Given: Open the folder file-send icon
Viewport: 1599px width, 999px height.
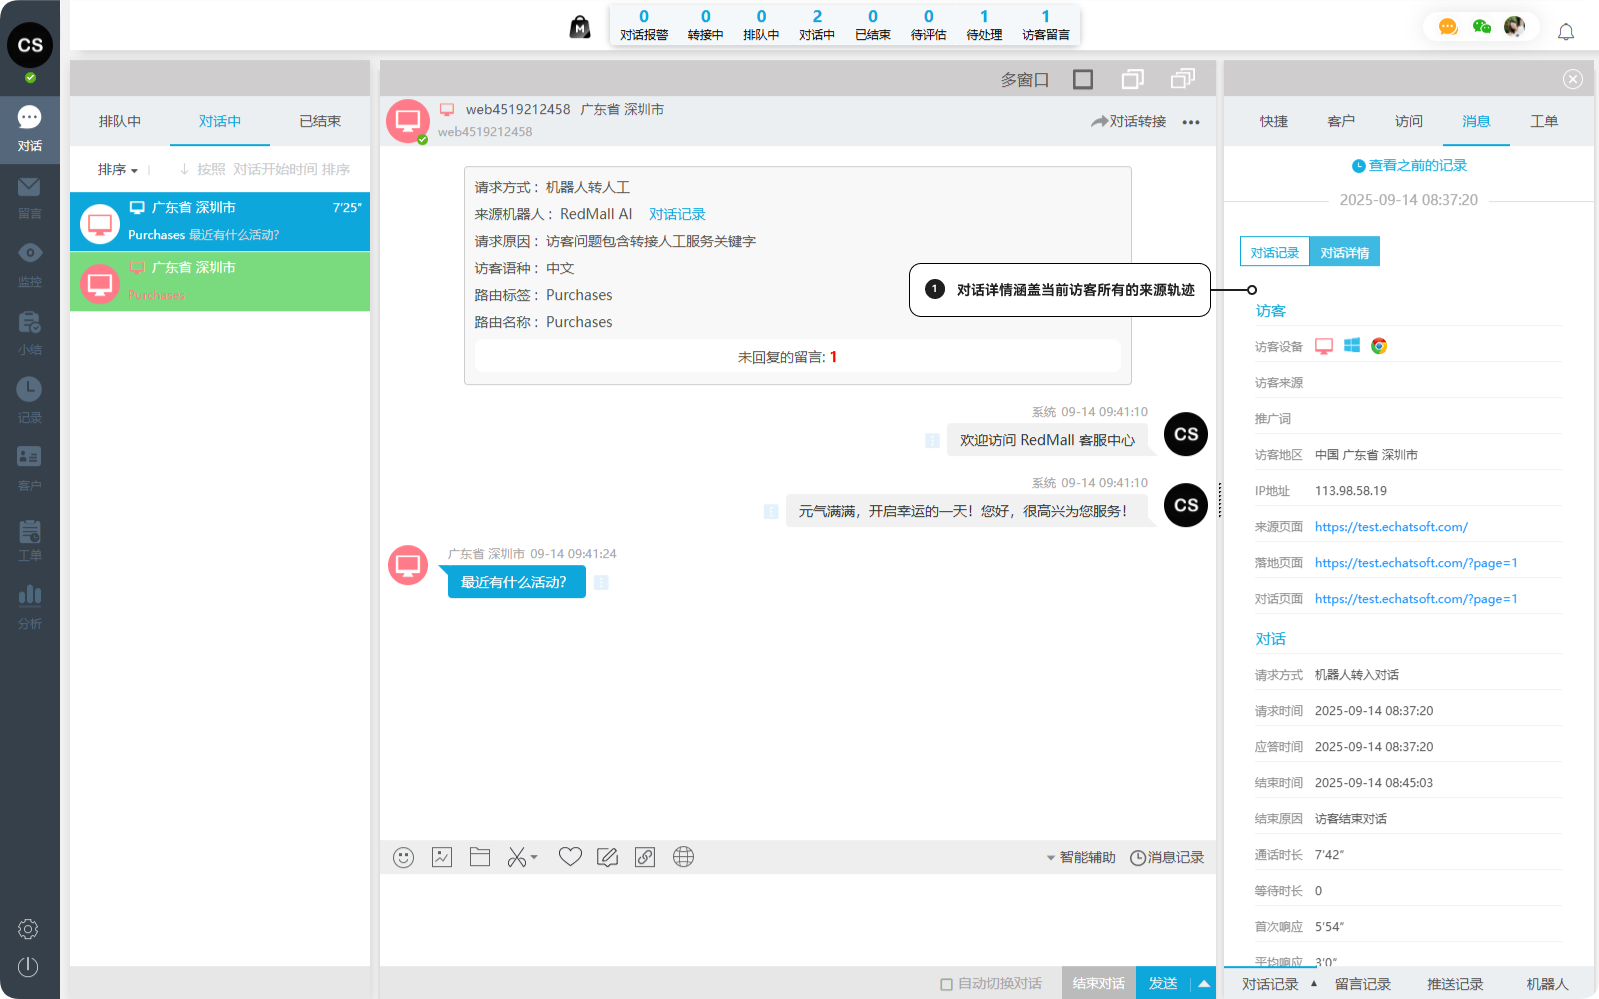Looking at the screenshot, I should click(480, 857).
